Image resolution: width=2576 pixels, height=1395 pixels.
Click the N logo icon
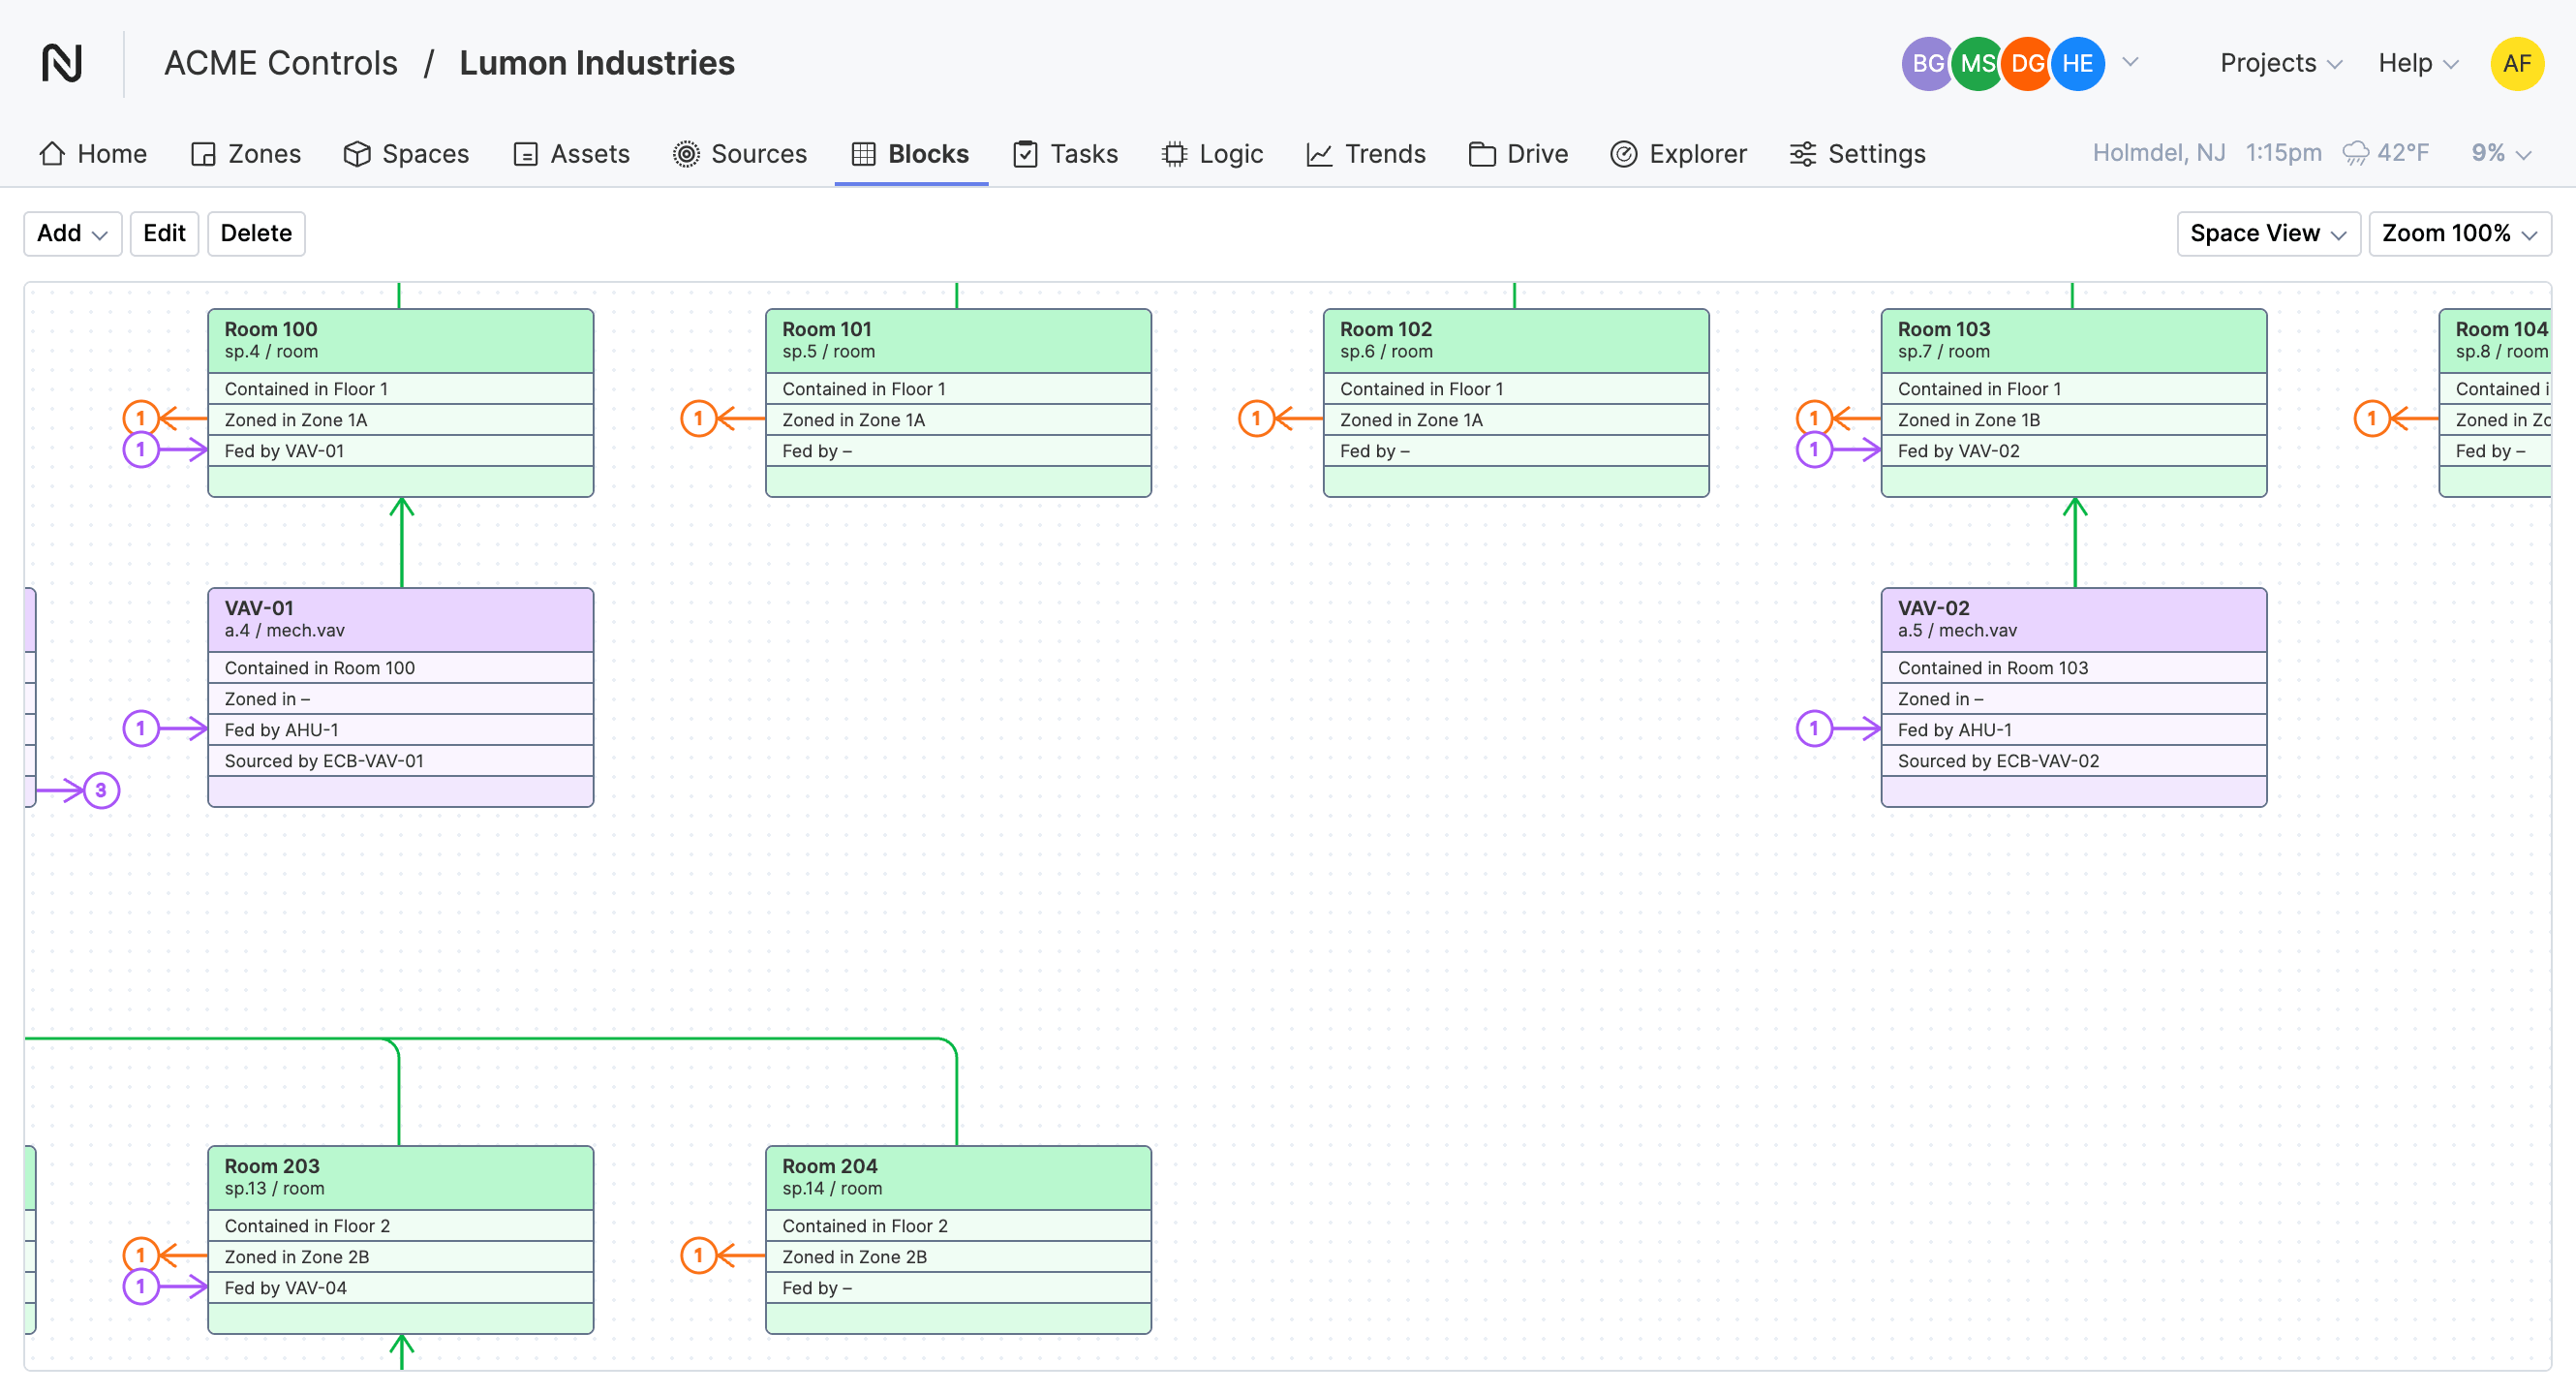pyautogui.click(x=62, y=63)
